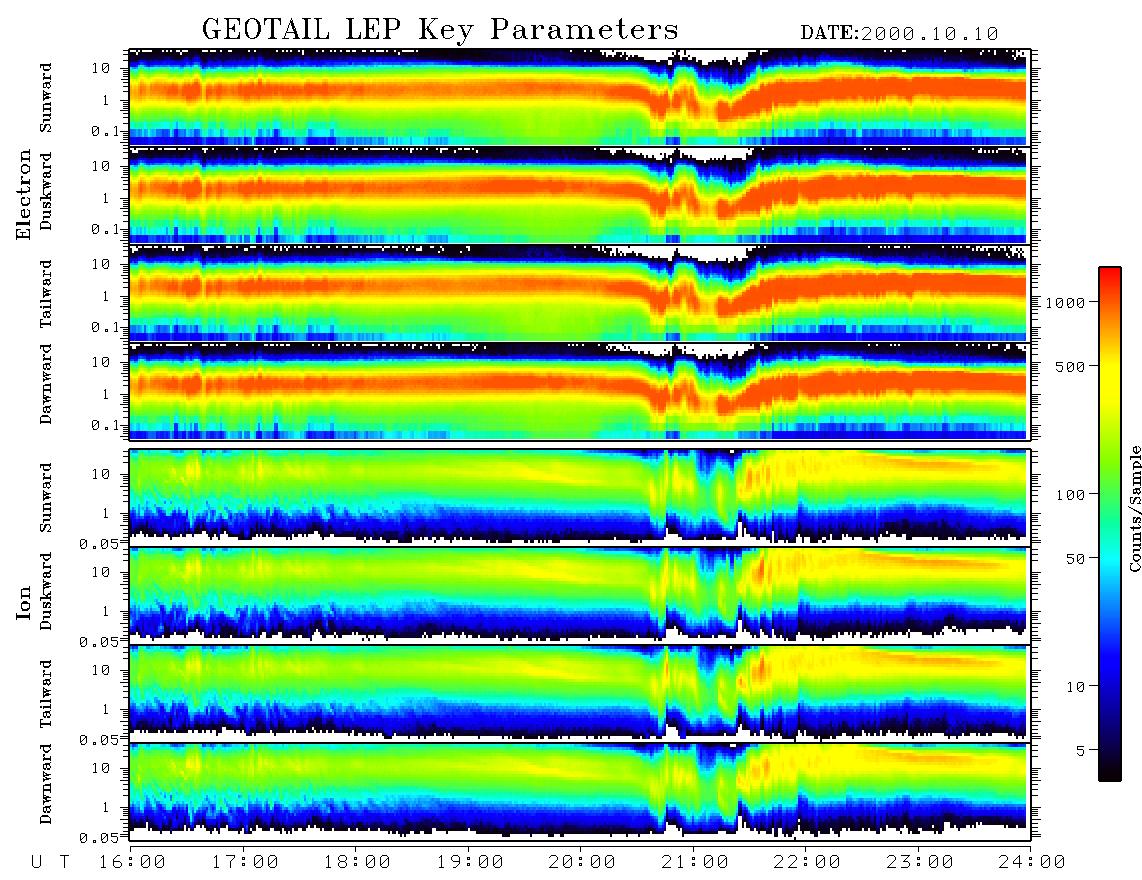The height and width of the screenshot is (880, 1142).
Task: Click the '100' color bar tick label
Action: pos(1071,495)
